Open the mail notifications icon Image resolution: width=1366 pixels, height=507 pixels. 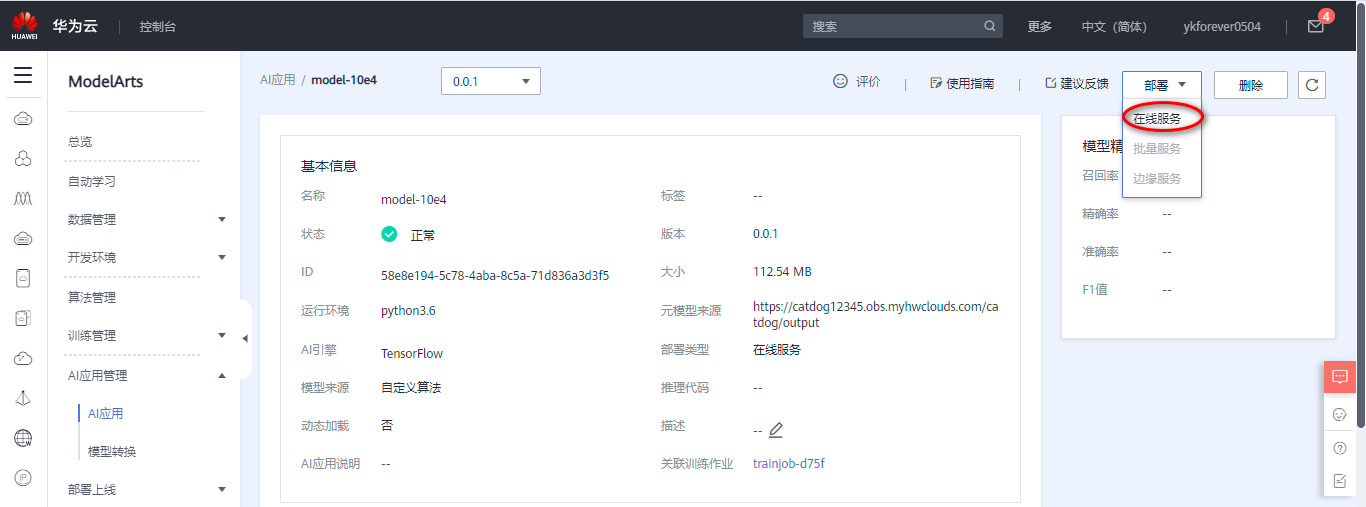tap(1316, 26)
